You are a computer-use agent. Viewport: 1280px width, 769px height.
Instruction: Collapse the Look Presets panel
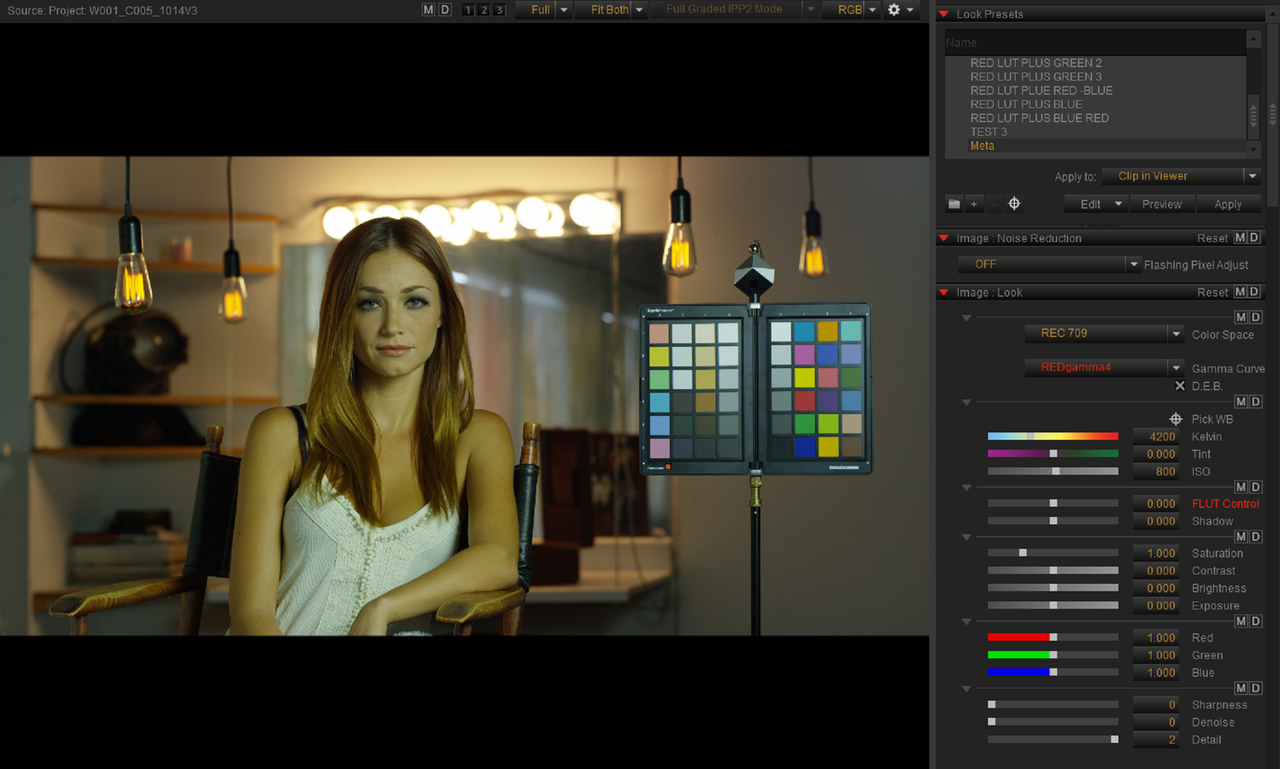(x=943, y=14)
